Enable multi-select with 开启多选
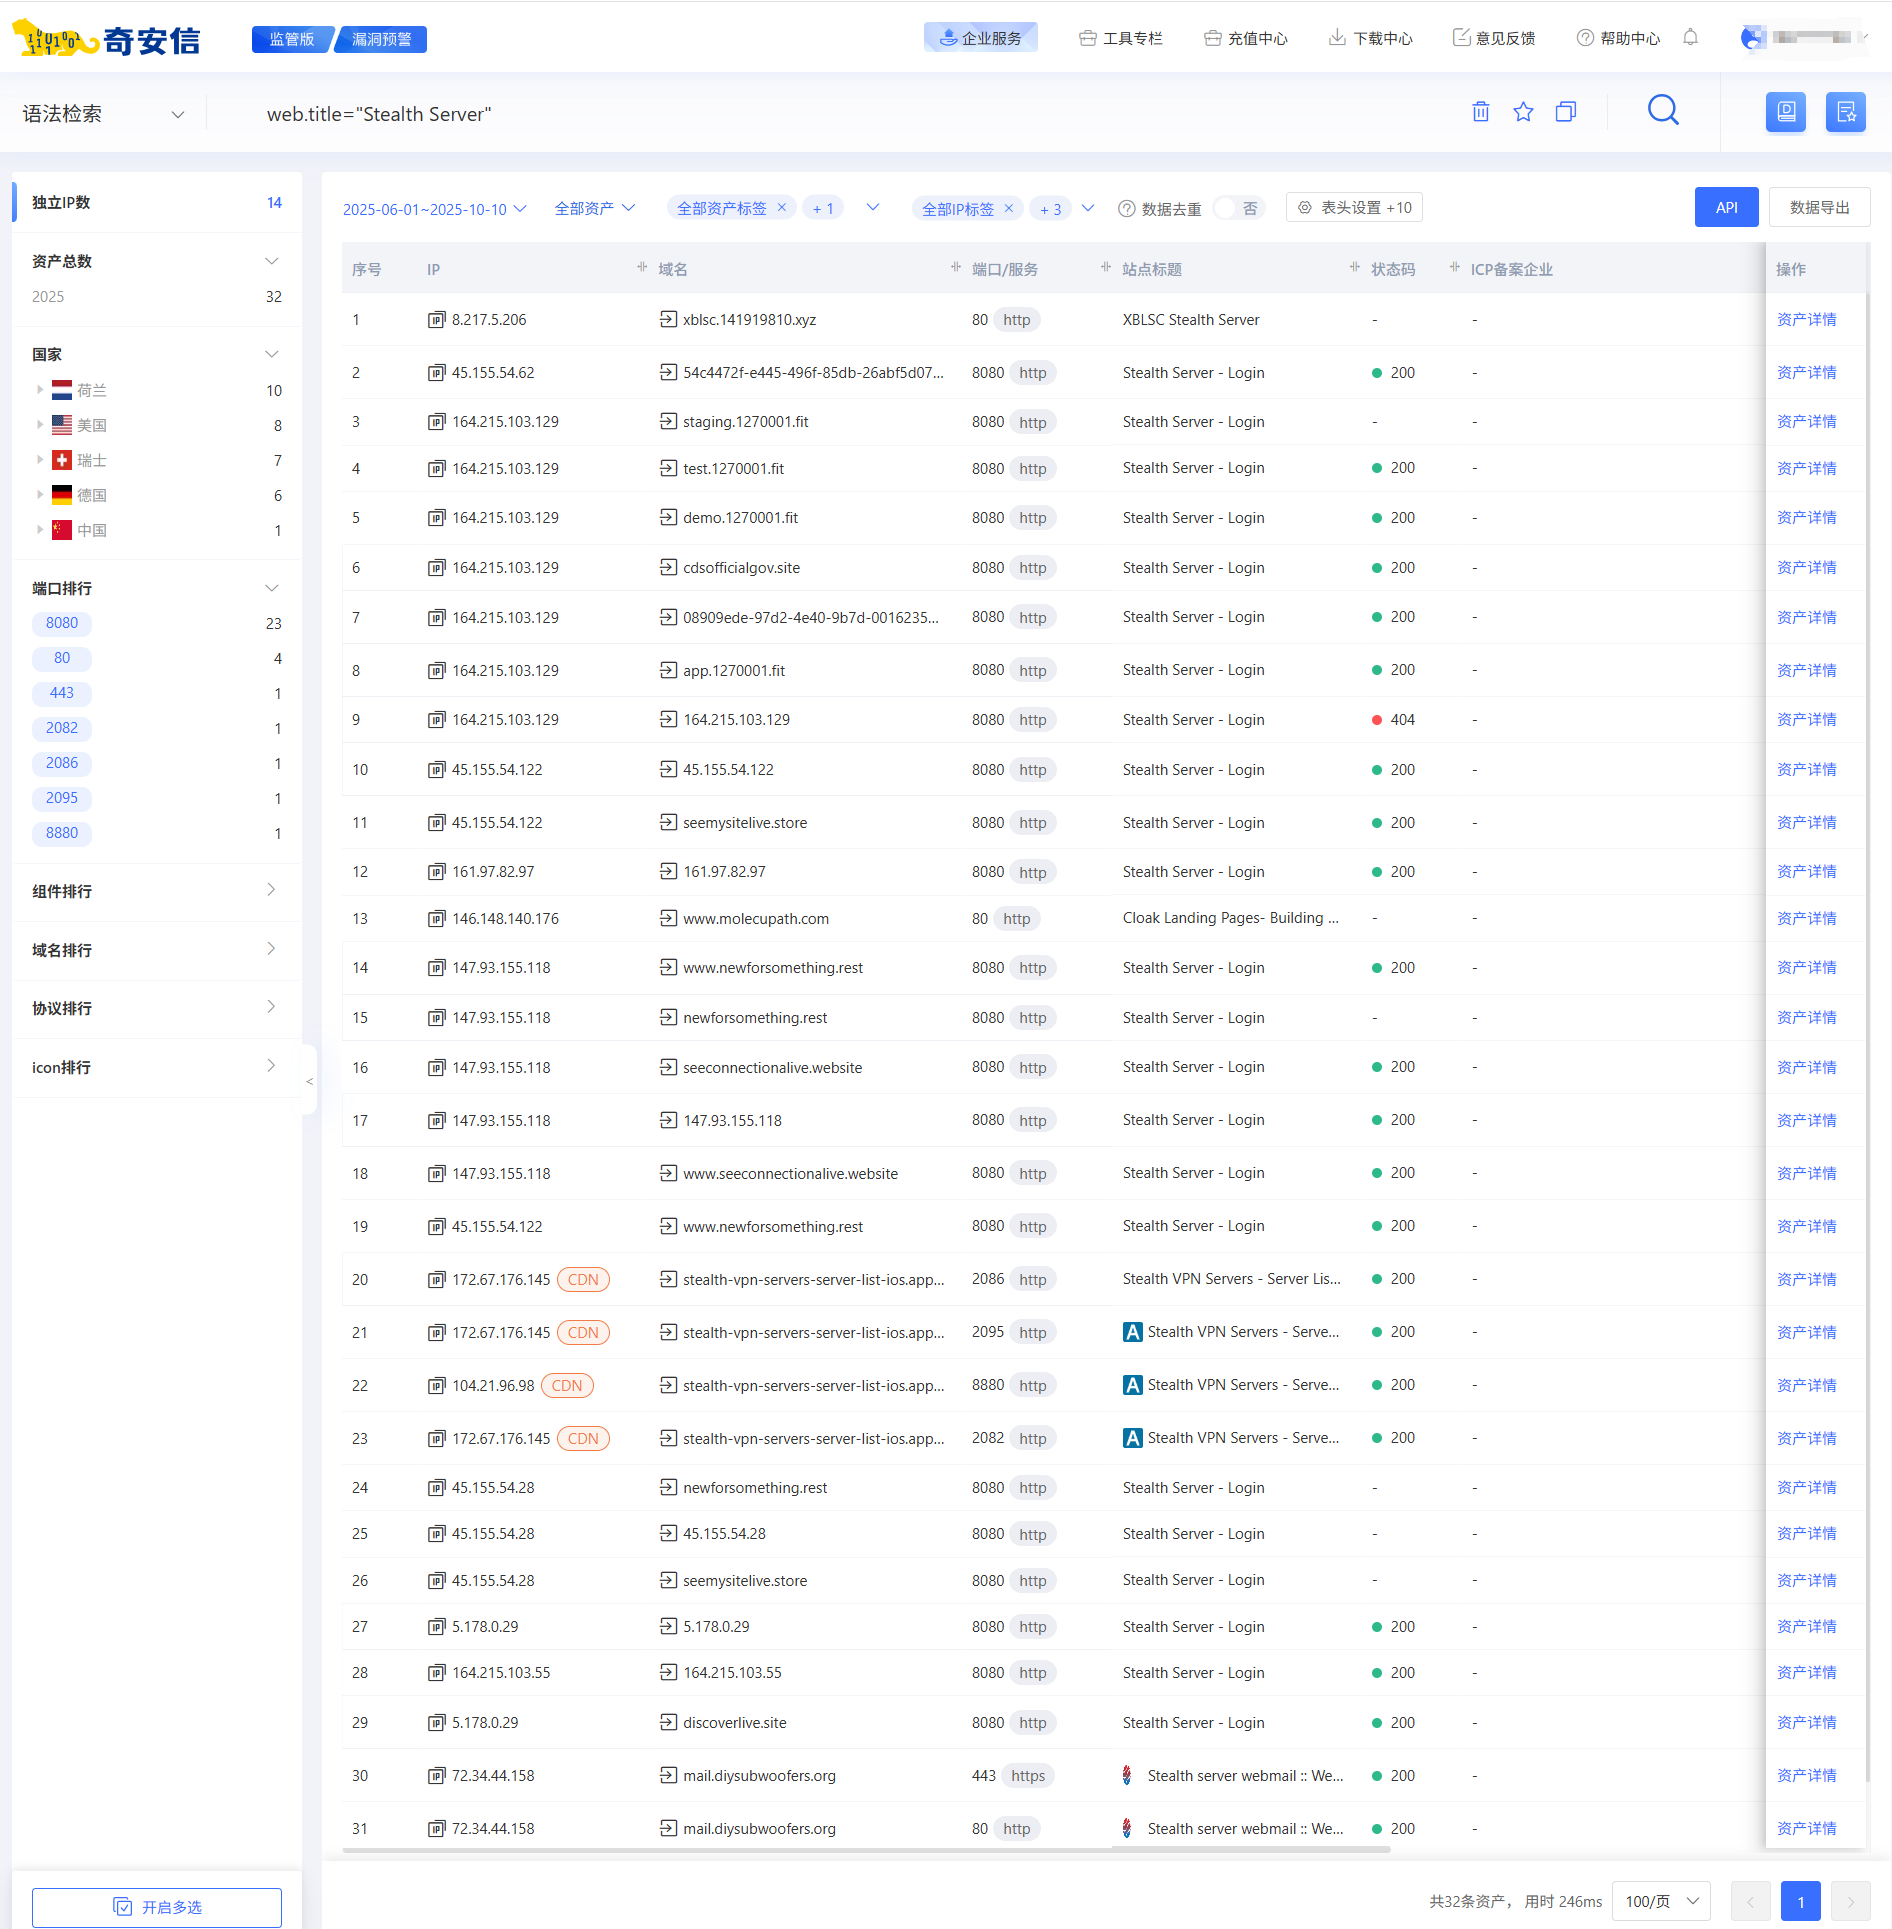Screen dimensions: 1892x1929 [x=157, y=1907]
